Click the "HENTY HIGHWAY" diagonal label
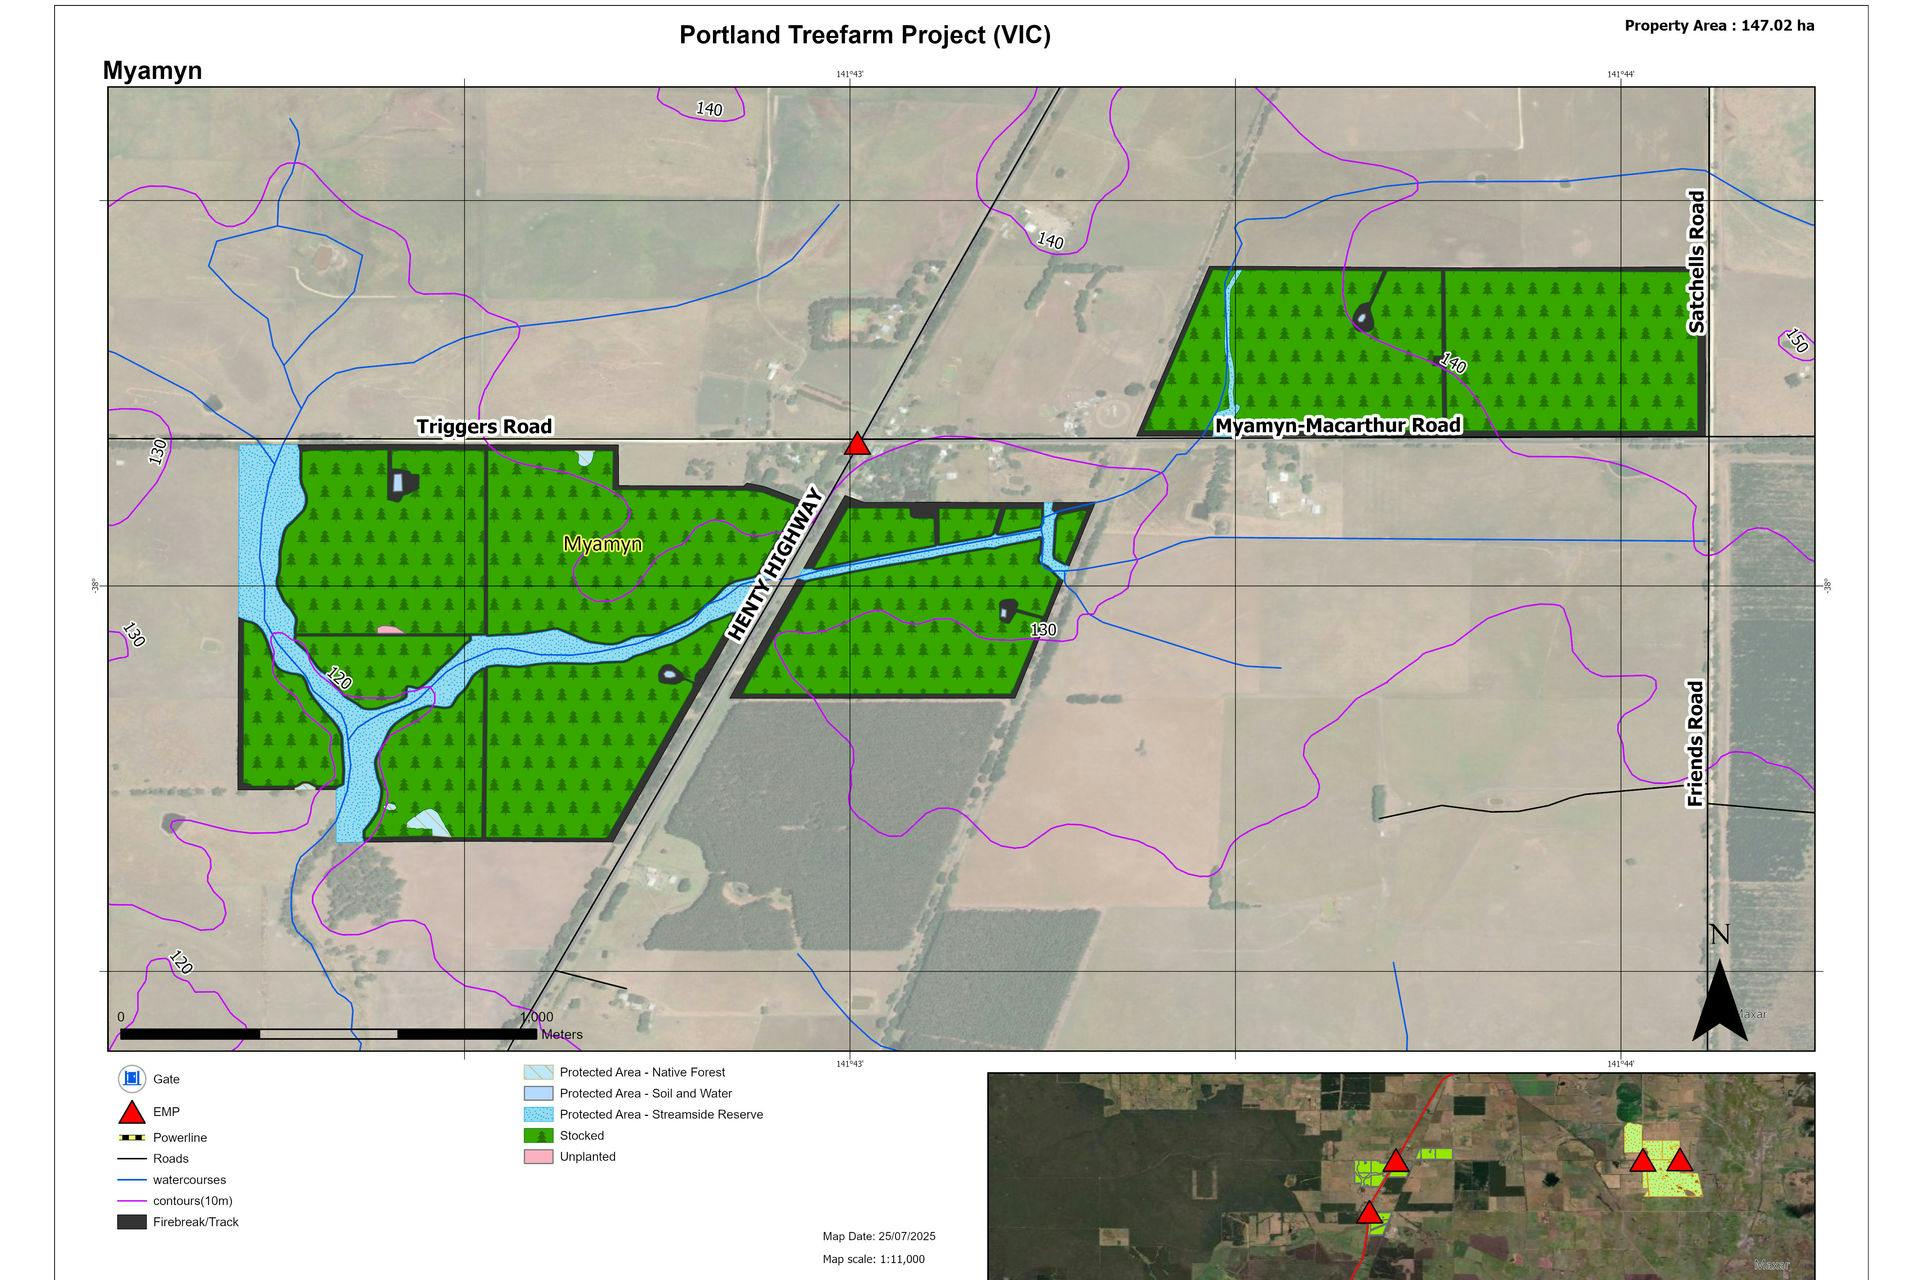This screenshot has width=1920, height=1280. 775,563
